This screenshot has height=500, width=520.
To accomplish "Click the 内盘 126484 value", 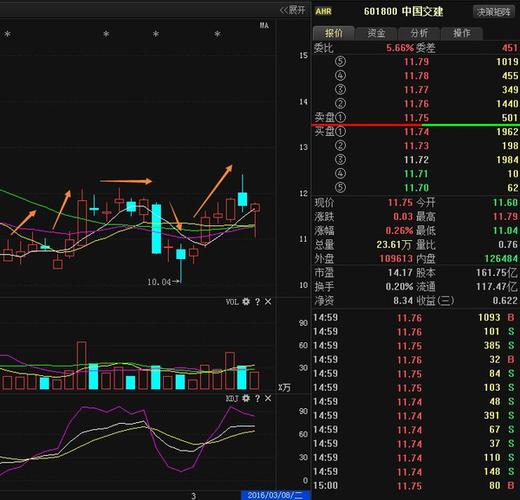I will (x=501, y=259).
